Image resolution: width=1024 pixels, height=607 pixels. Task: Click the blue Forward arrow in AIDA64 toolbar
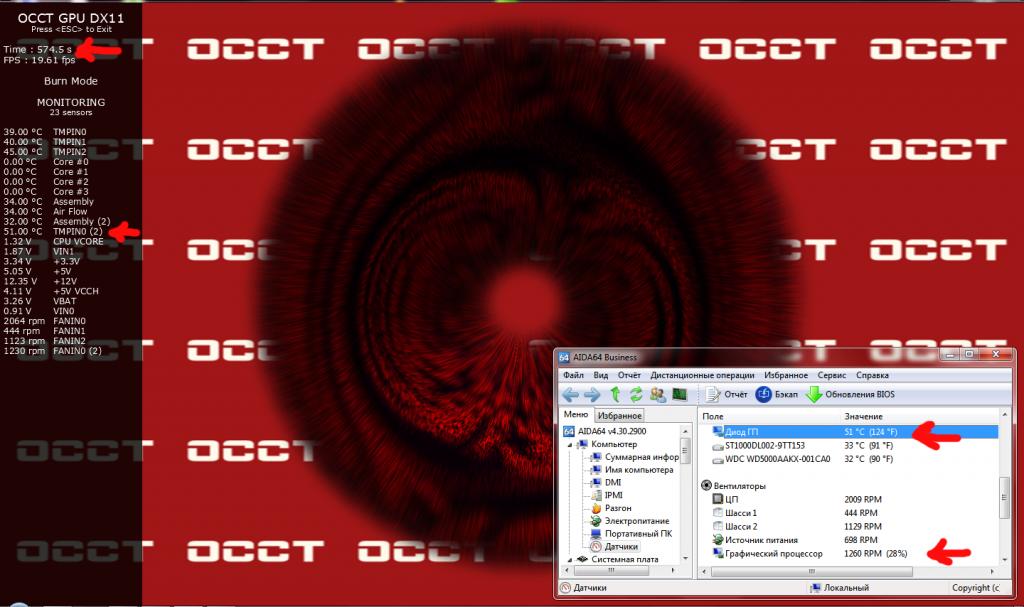[x=592, y=395]
